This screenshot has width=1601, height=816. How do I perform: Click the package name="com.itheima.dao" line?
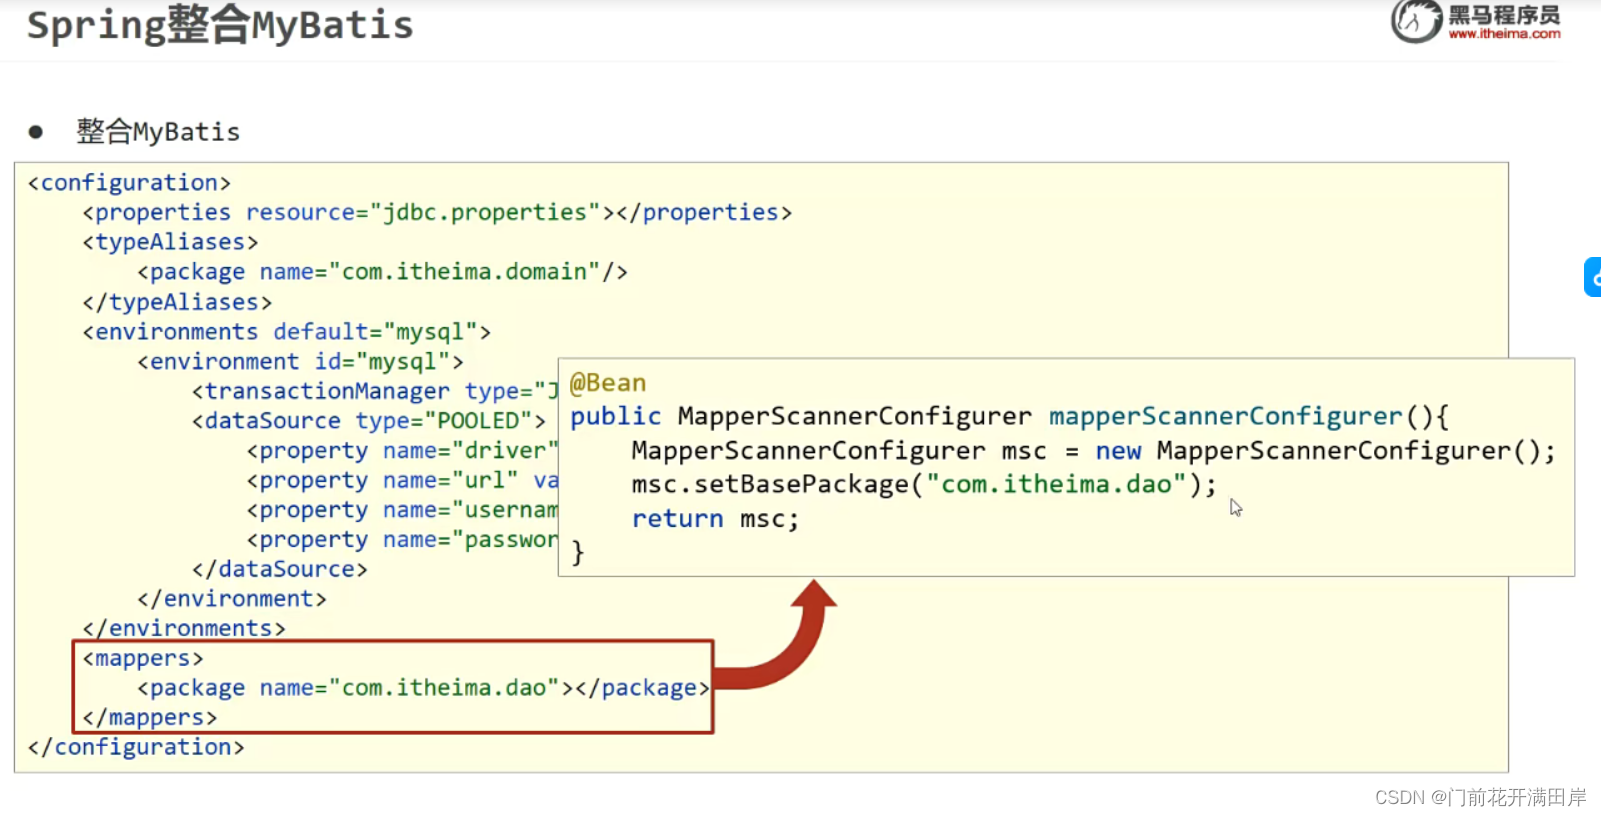point(423,688)
